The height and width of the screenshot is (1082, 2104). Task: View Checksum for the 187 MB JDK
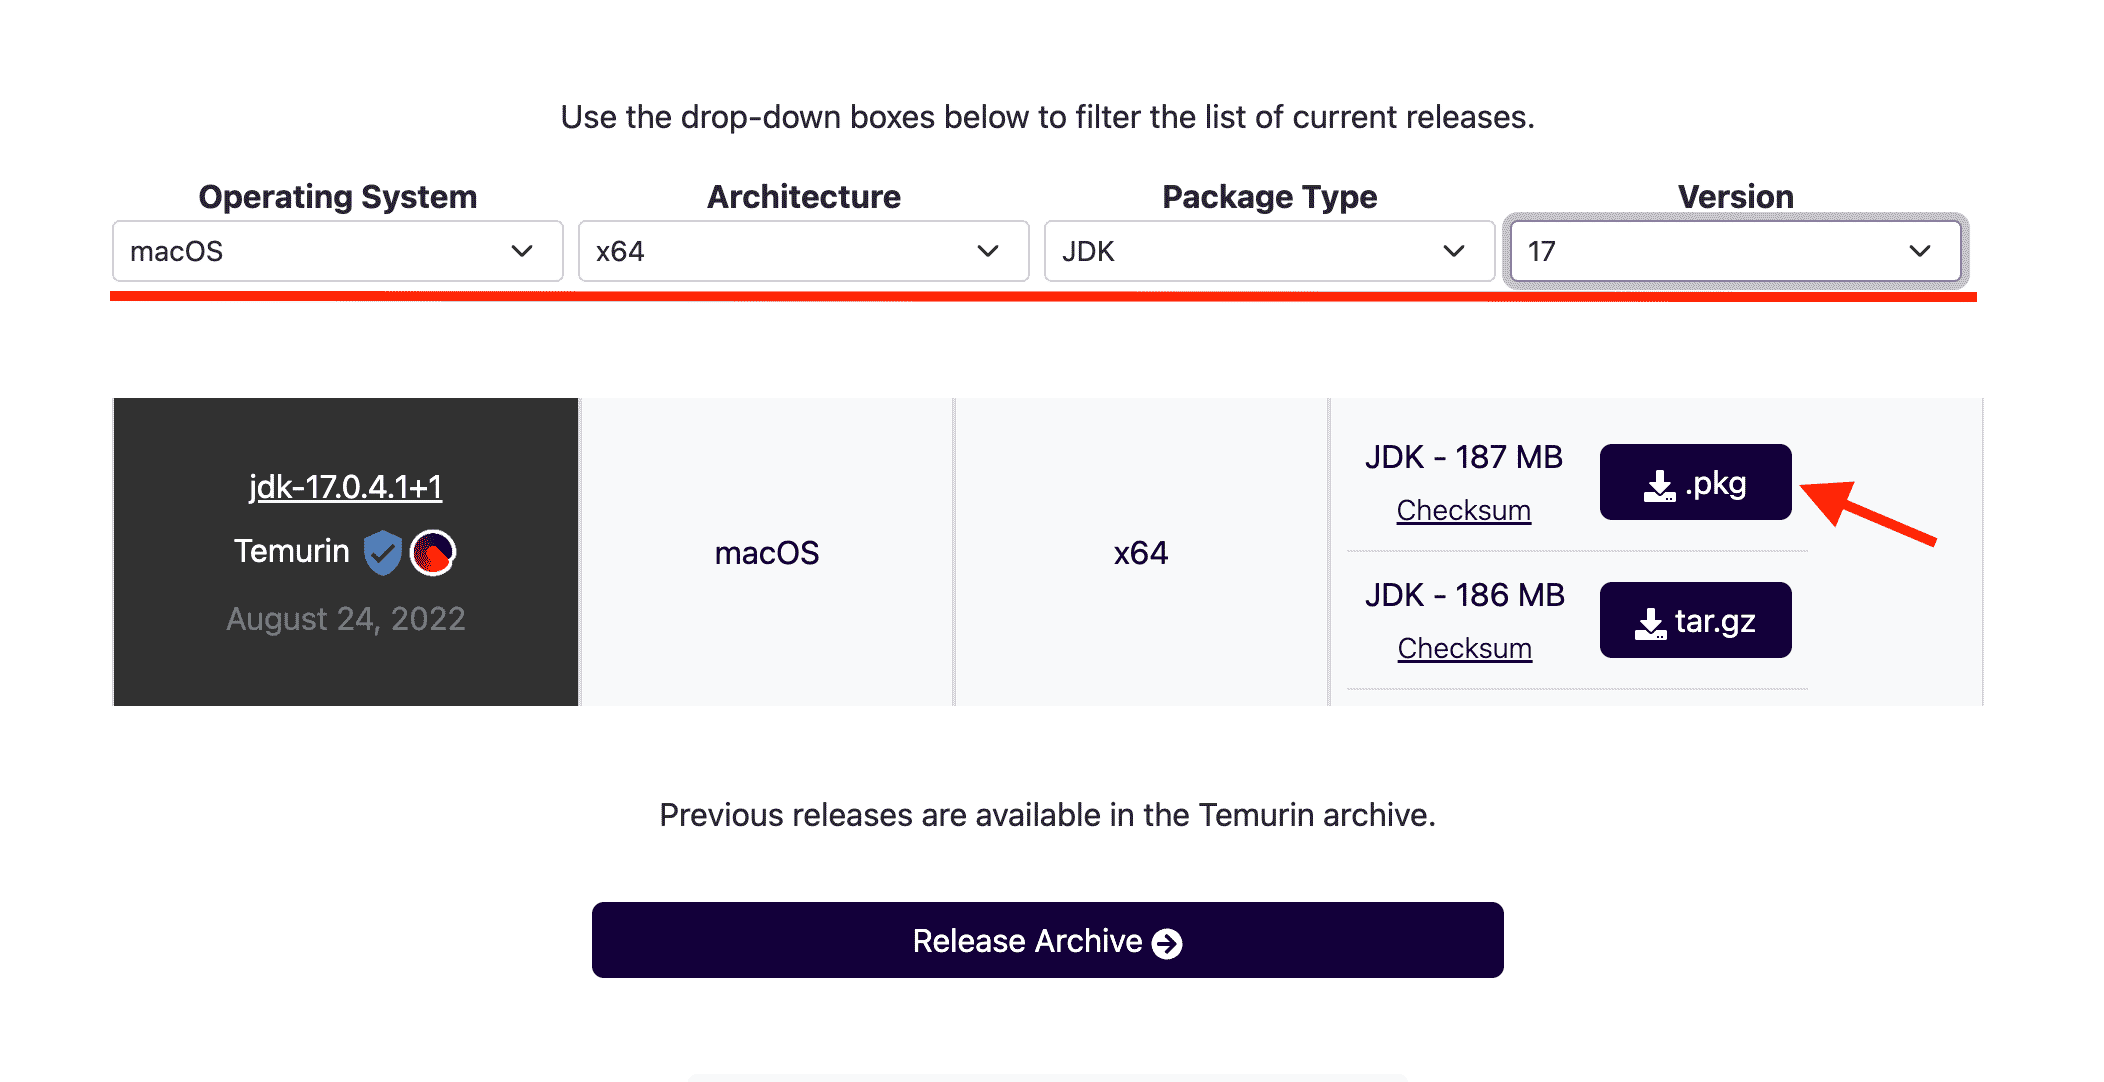click(1464, 510)
